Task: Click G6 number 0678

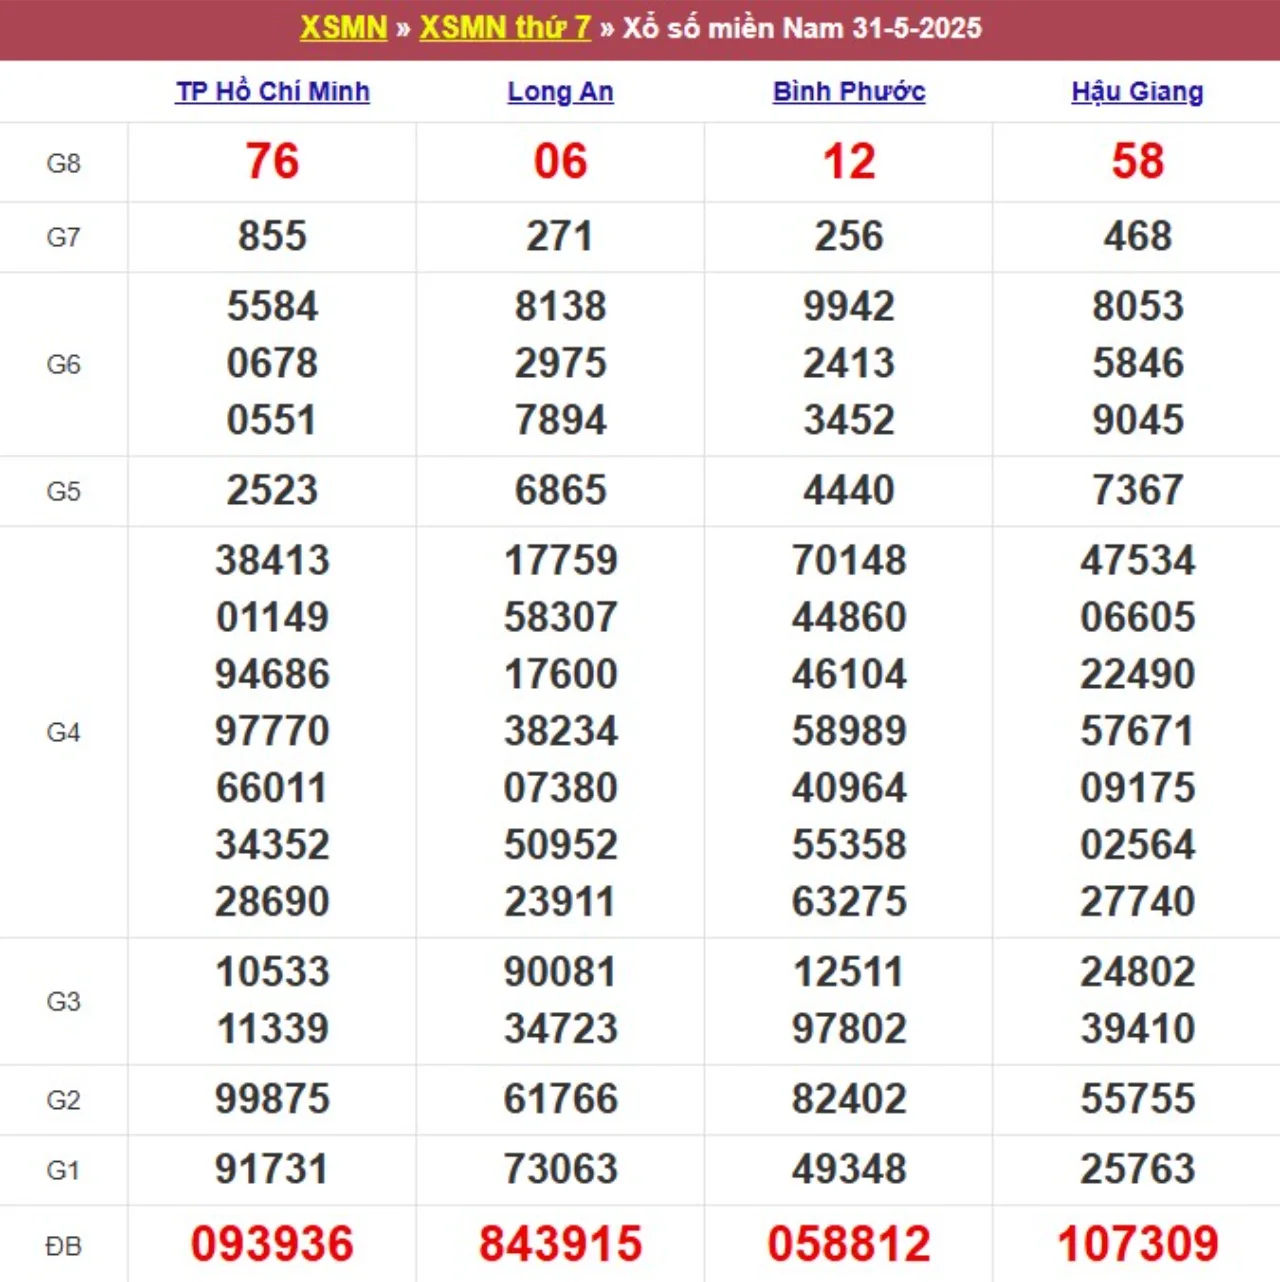Action: coord(272,364)
